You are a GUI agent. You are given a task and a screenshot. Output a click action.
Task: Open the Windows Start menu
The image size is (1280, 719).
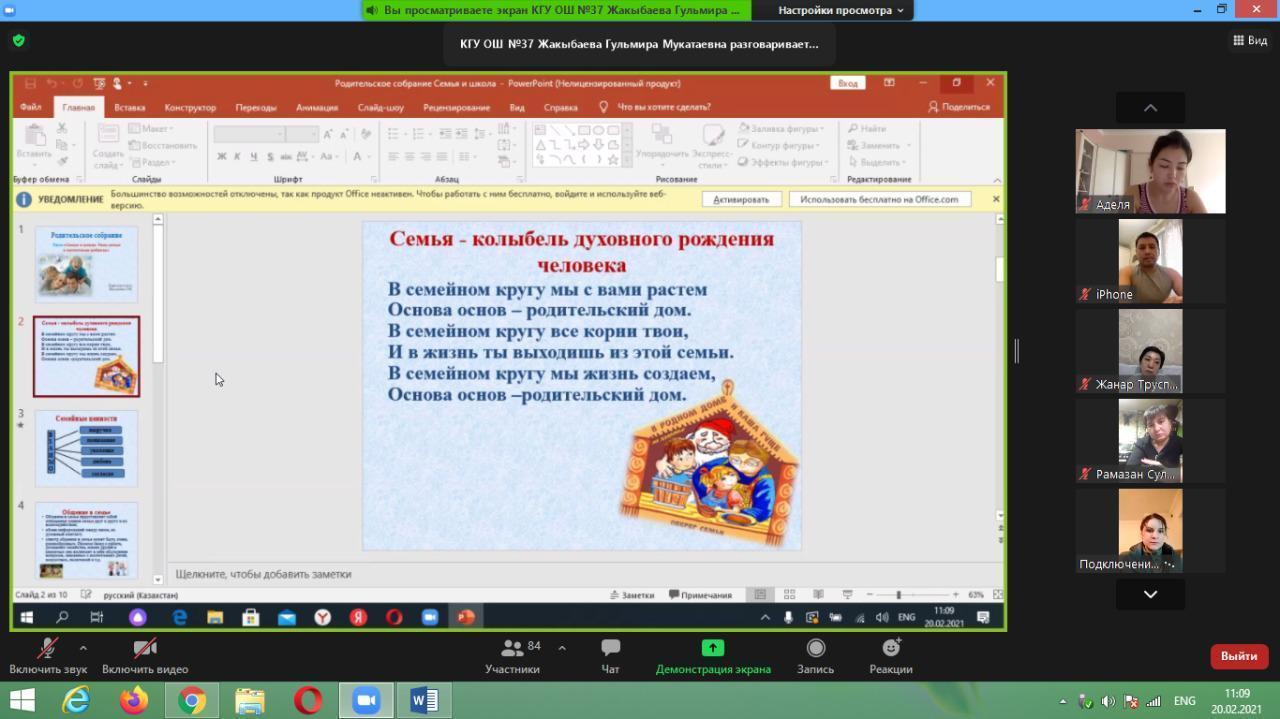[22, 701]
